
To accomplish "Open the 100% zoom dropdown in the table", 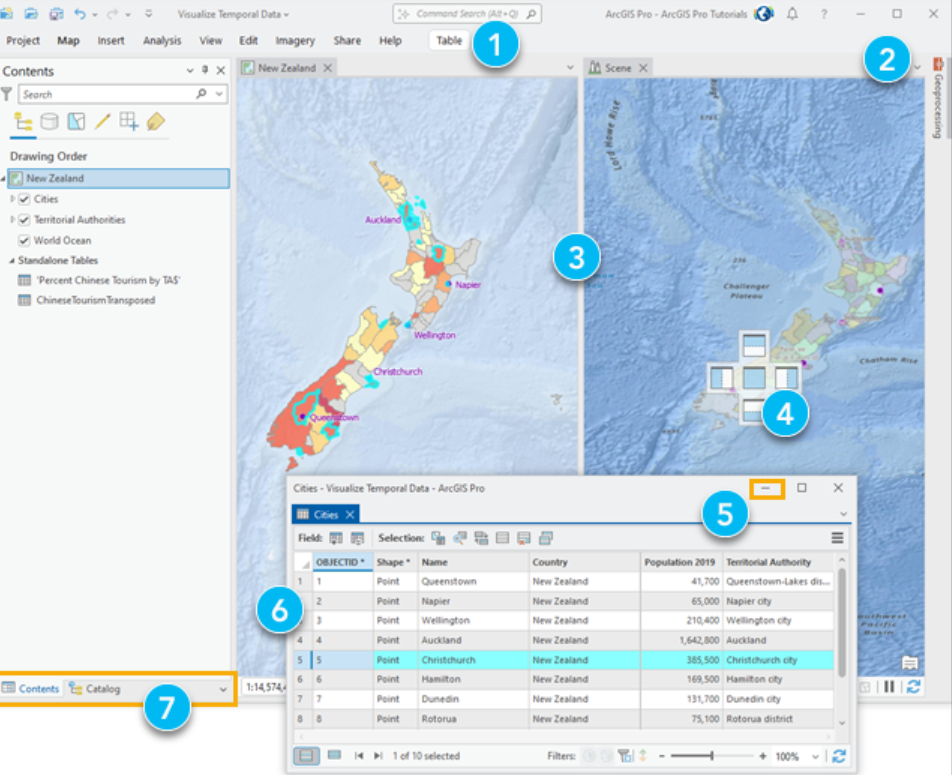I will click(x=815, y=756).
